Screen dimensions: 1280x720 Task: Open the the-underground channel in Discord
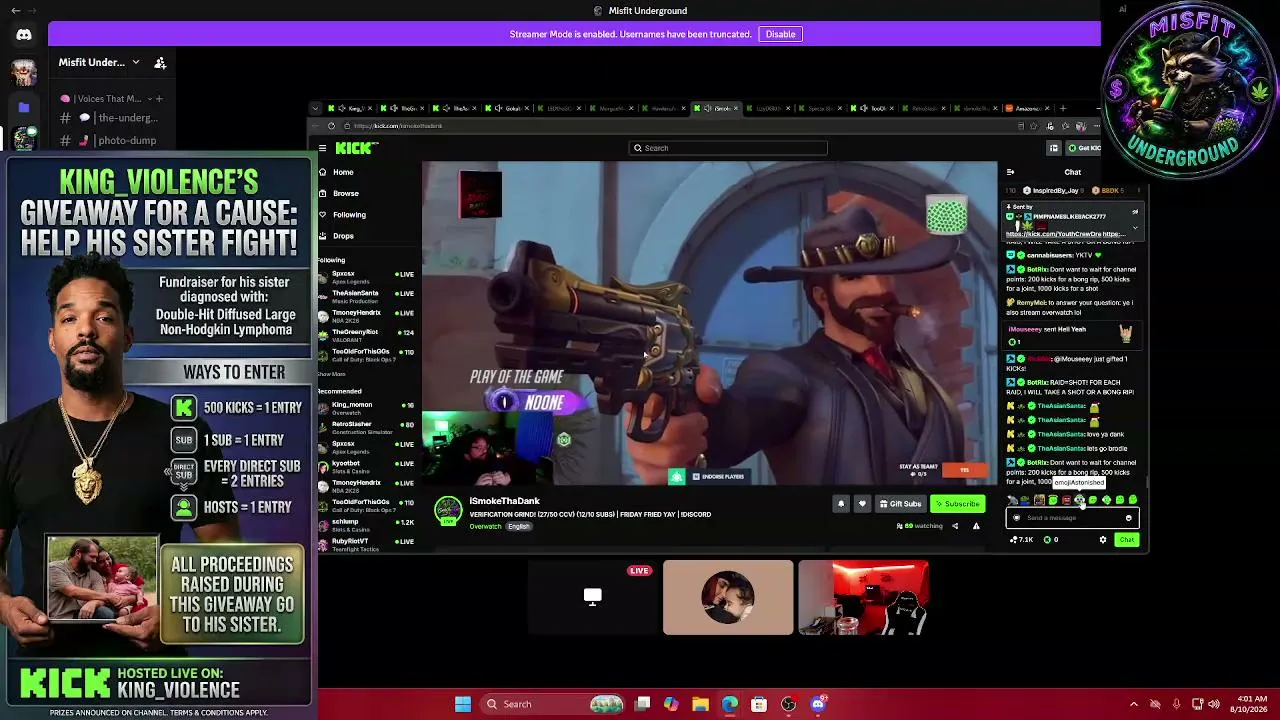coord(115,118)
